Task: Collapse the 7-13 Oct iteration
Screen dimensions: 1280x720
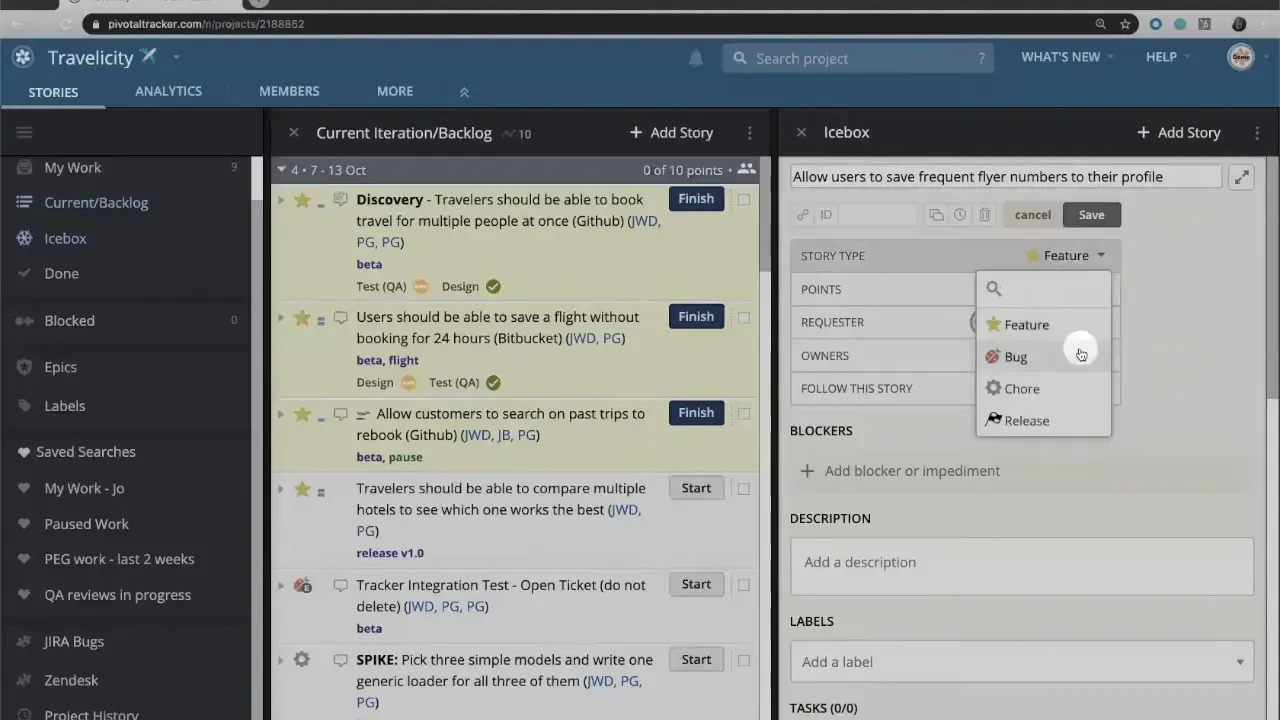Action: [281, 169]
